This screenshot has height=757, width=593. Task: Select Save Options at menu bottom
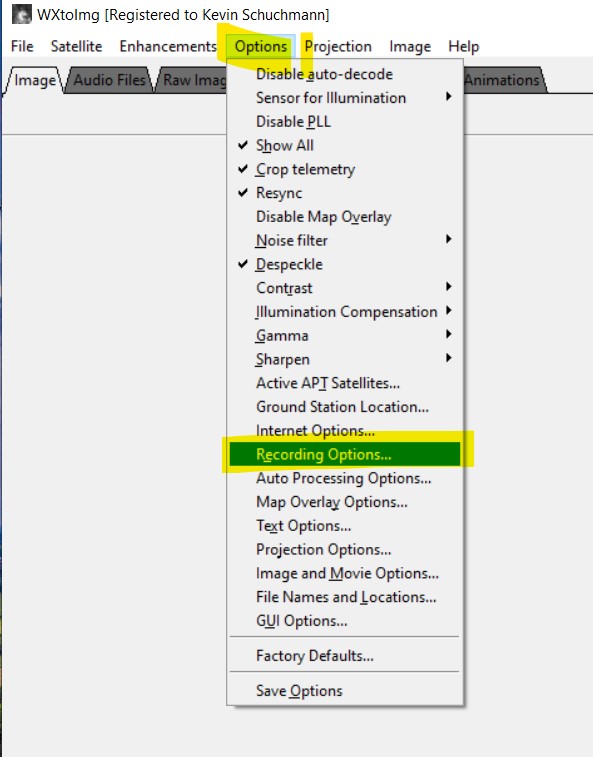tap(345, 691)
